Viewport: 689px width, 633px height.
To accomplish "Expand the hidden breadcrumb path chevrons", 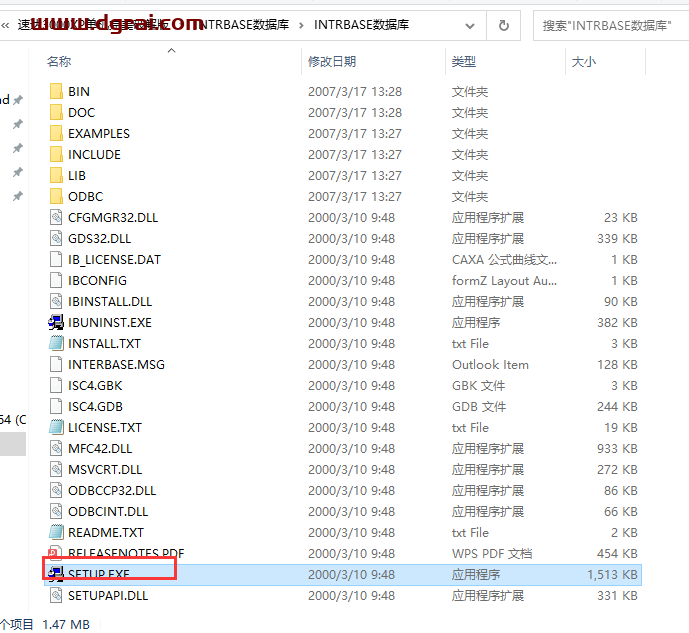I will [x=5, y=25].
